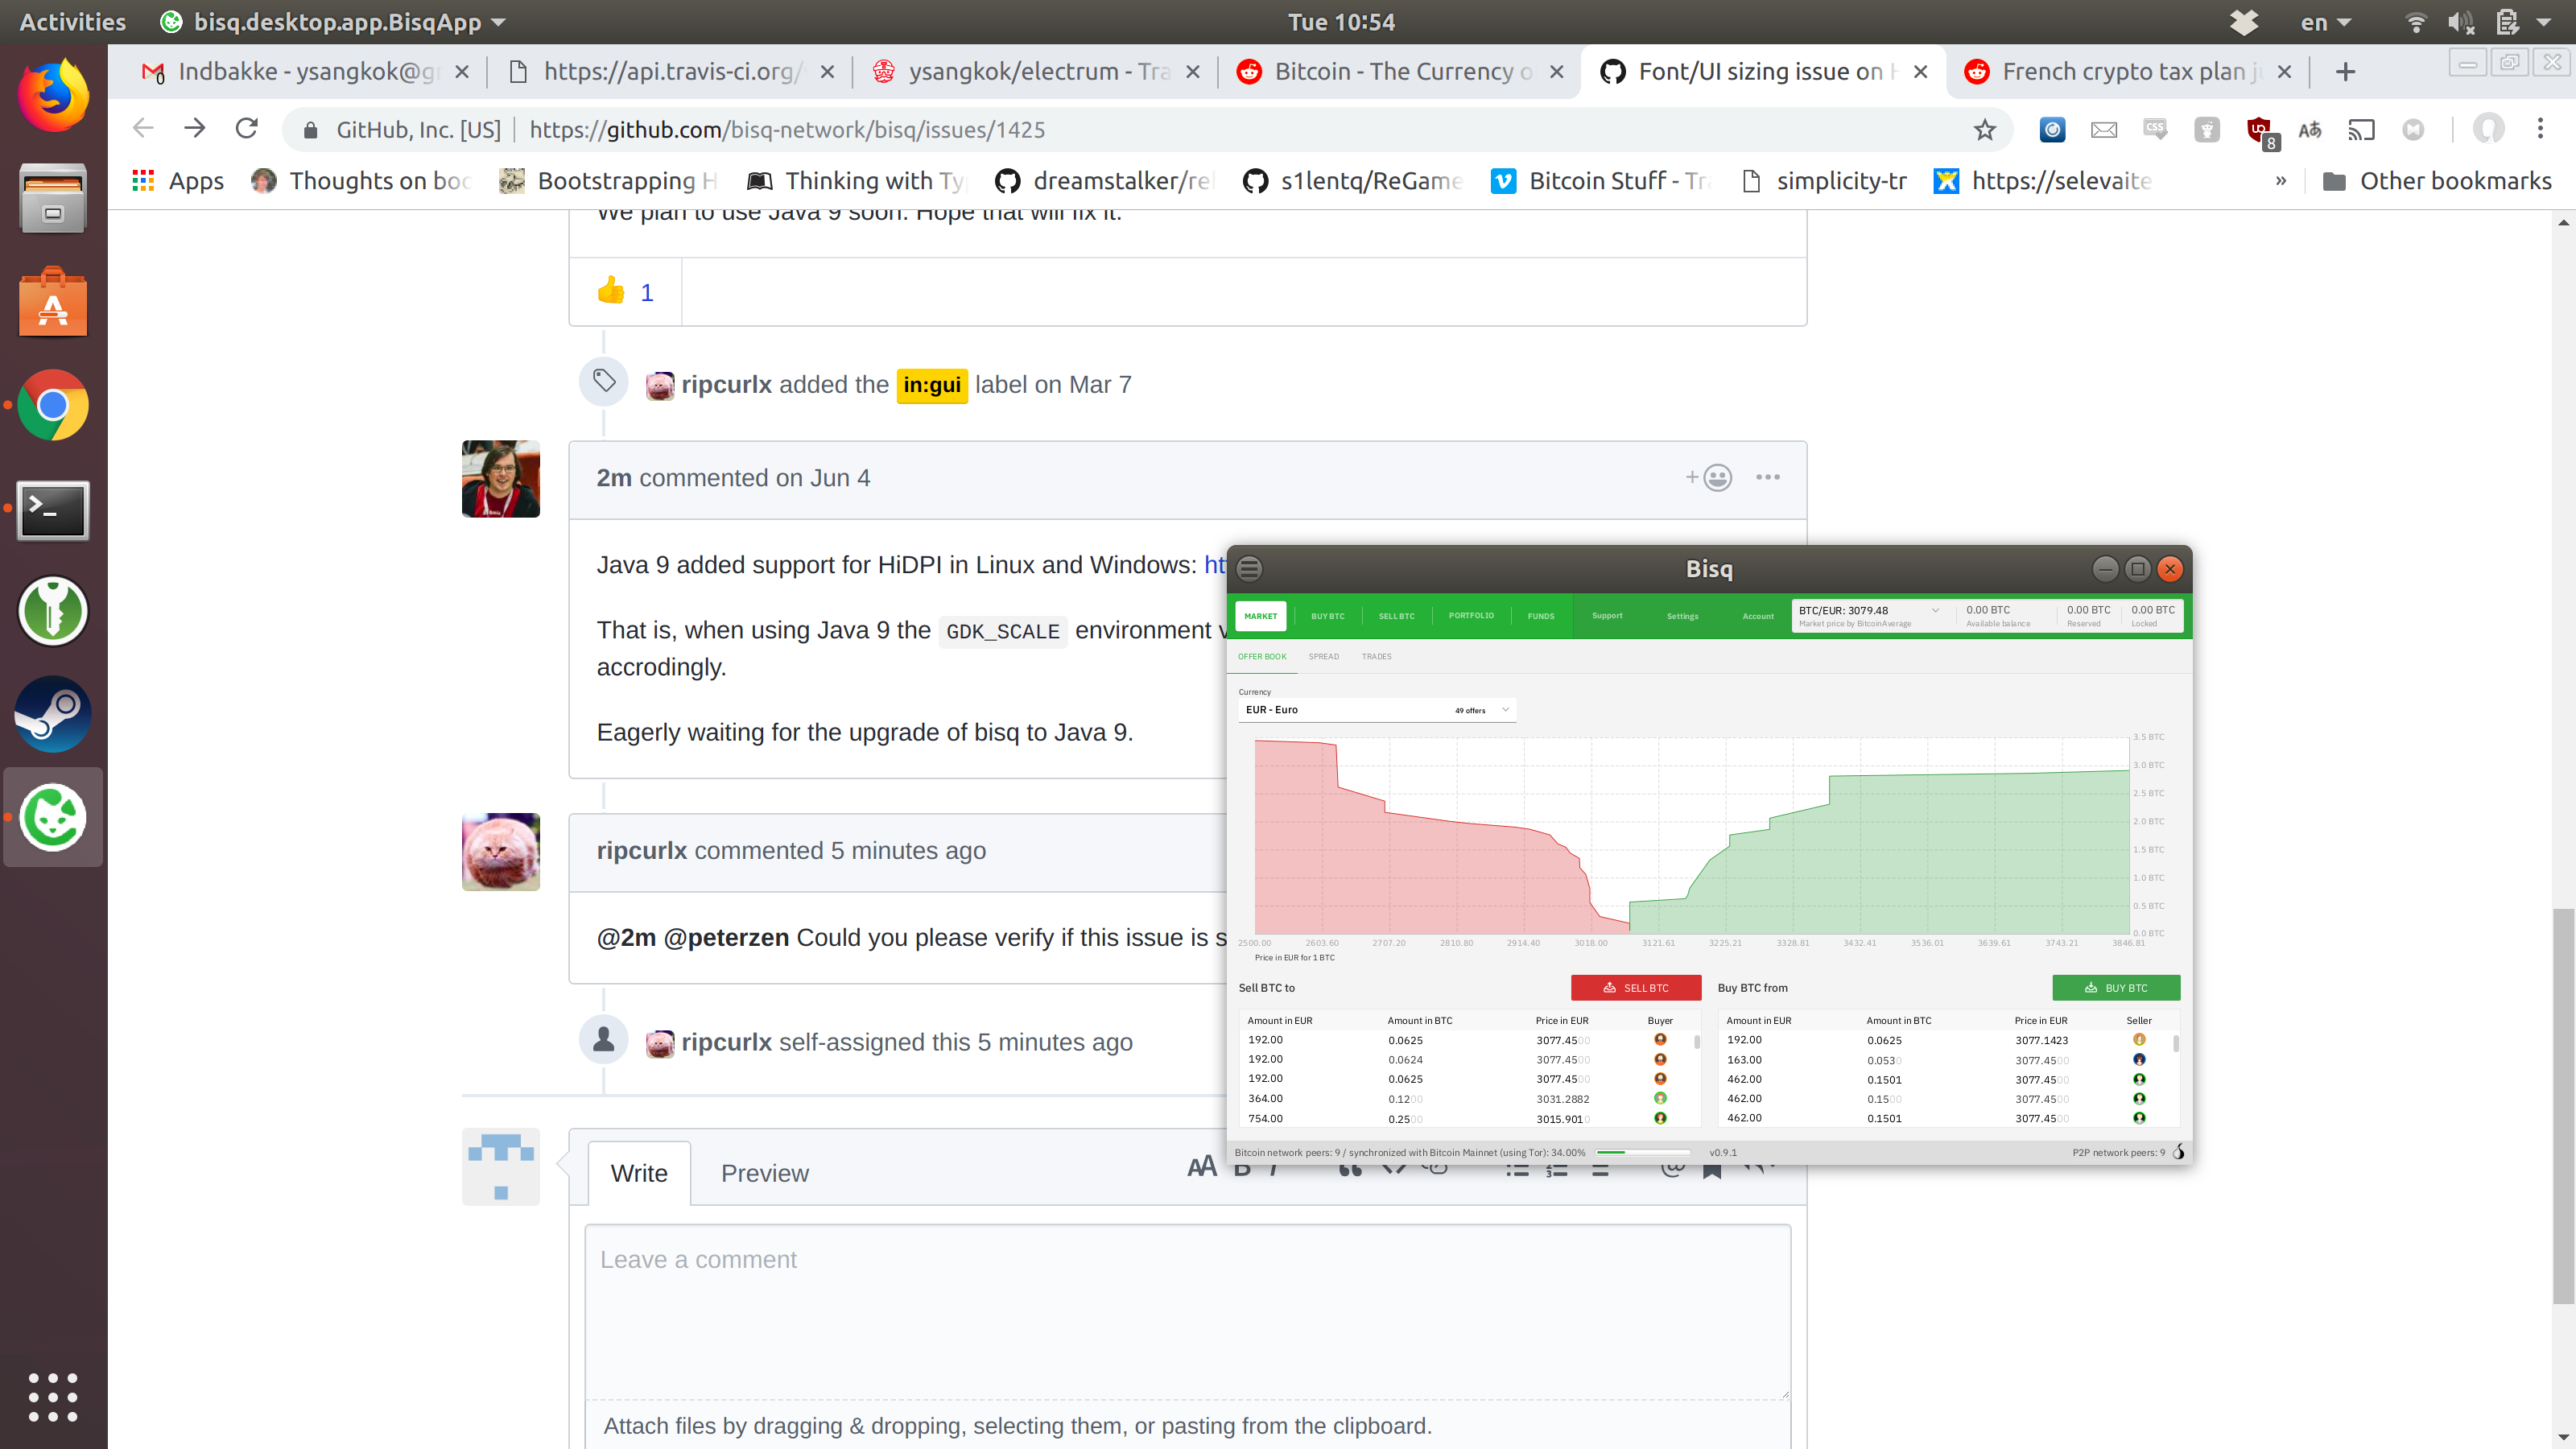
Task: Open the EUR - Euro currency dropdown
Action: pos(1377,710)
